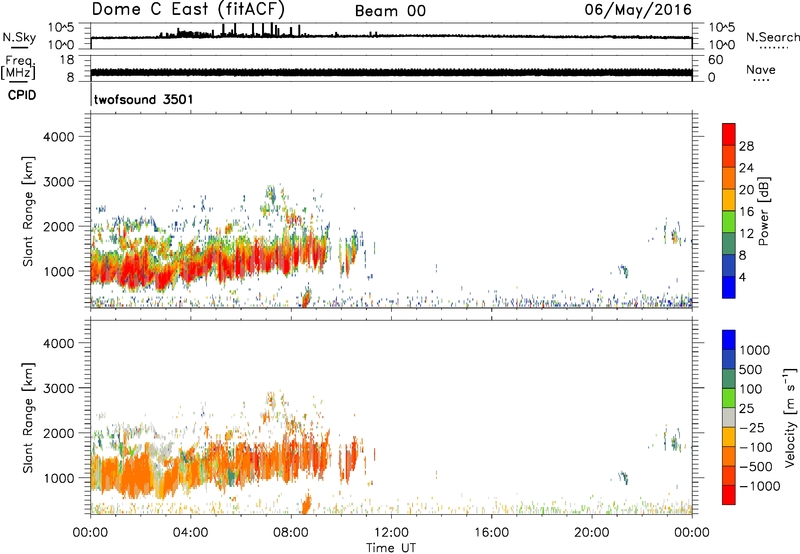This screenshot has height=554, width=800.
Task: Click the '-1000' tick on Velocity color bar
Action: click(x=759, y=486)
